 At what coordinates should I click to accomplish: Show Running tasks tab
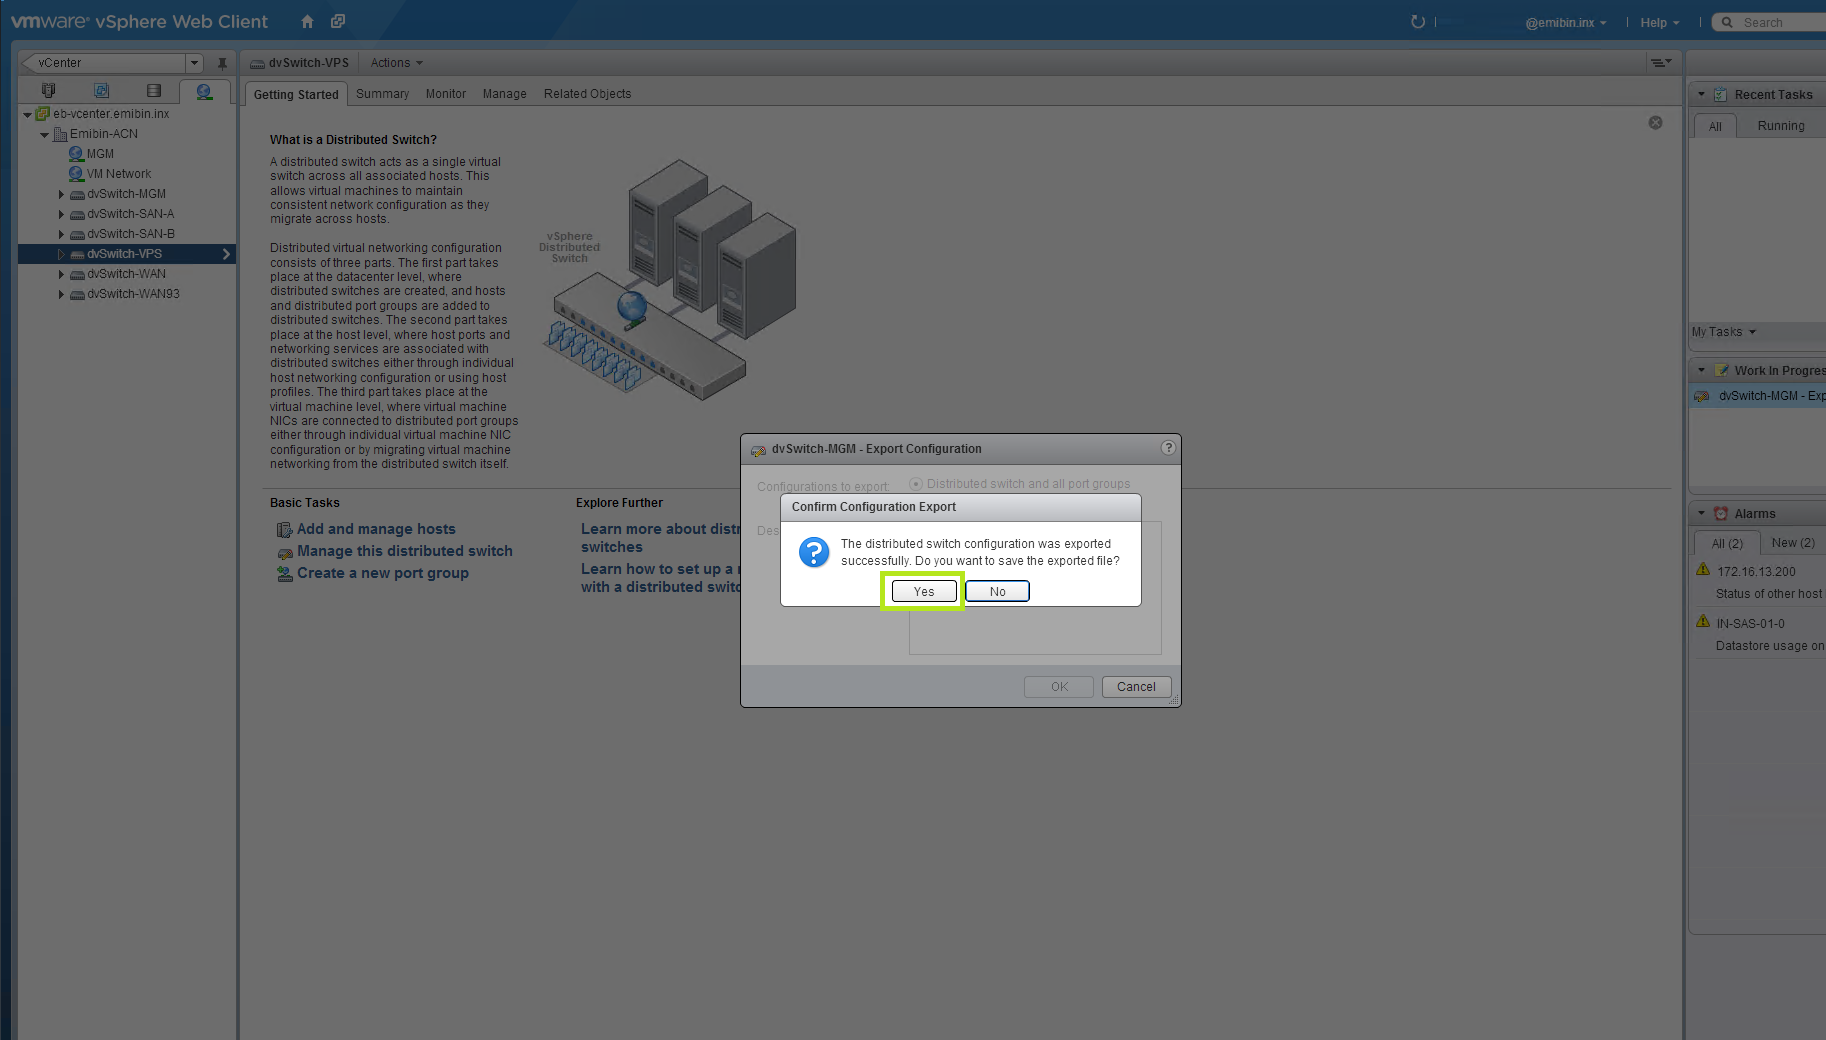pos(1781,126)
